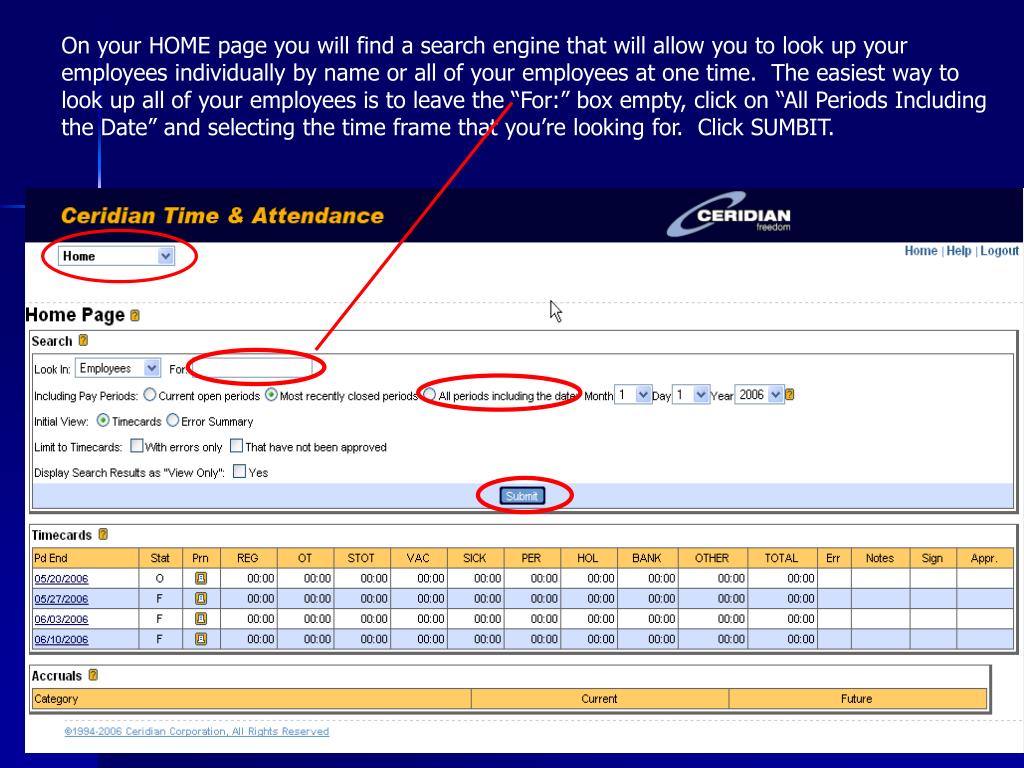This screenshot has width=1024, height=768.
Task: Click the Stat column header
Action: coord(160,558)
